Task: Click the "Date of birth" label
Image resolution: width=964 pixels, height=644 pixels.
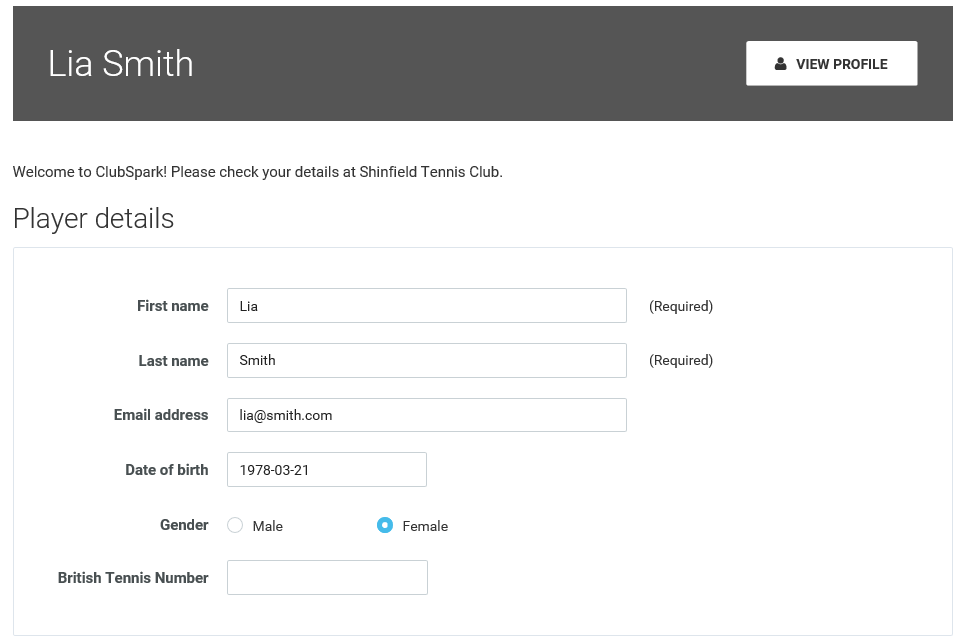Action: (167, 470)
